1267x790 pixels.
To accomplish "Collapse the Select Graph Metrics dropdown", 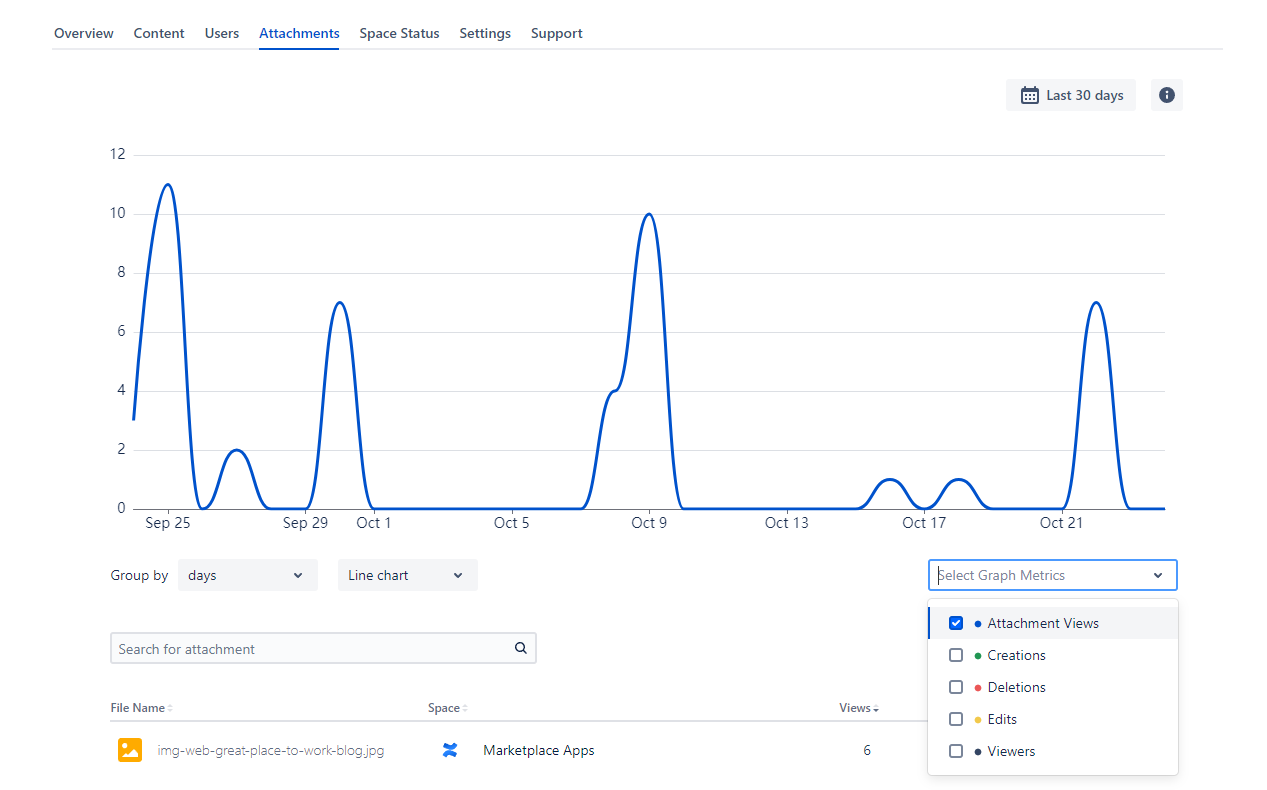I will click(x=1157, y=575).
